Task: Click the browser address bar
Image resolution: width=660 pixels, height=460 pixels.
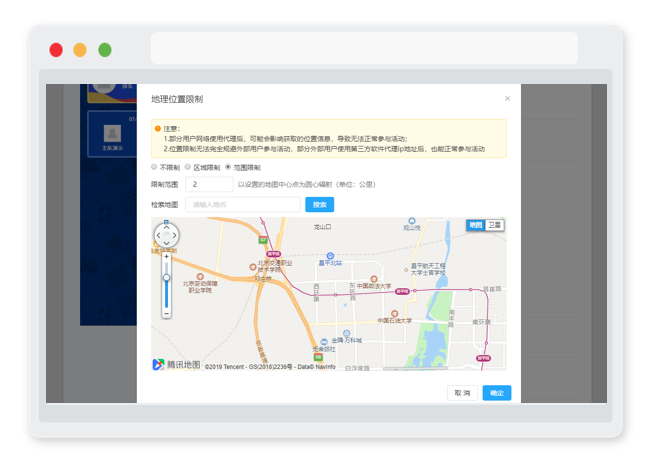Action: coord(364,48)
